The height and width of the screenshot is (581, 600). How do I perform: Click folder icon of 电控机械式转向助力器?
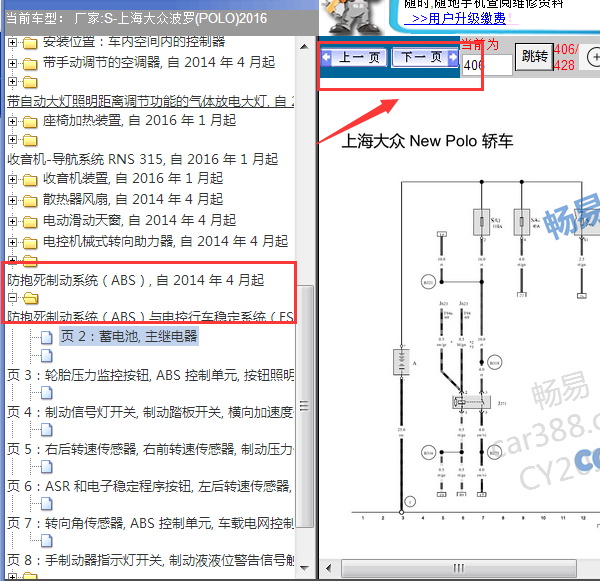pos(30,243)
